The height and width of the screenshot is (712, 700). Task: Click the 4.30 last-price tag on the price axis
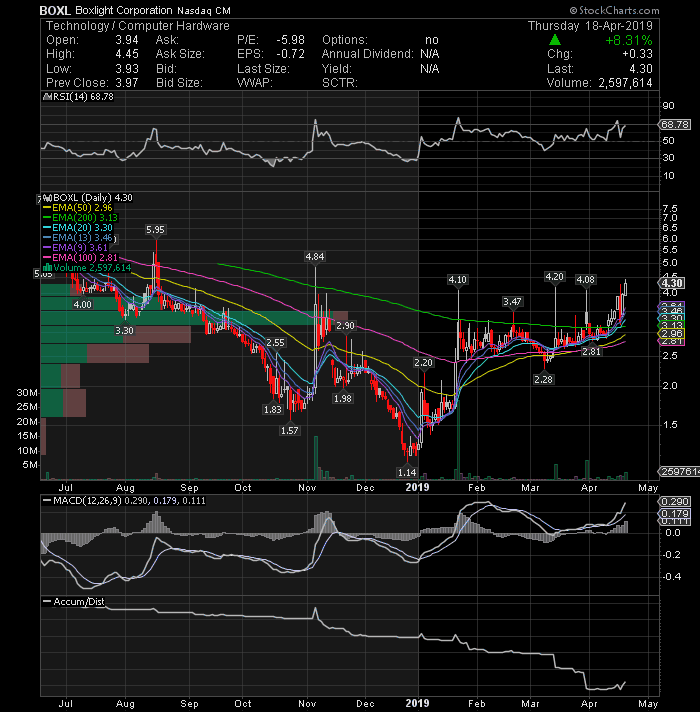tap(672, 283)
